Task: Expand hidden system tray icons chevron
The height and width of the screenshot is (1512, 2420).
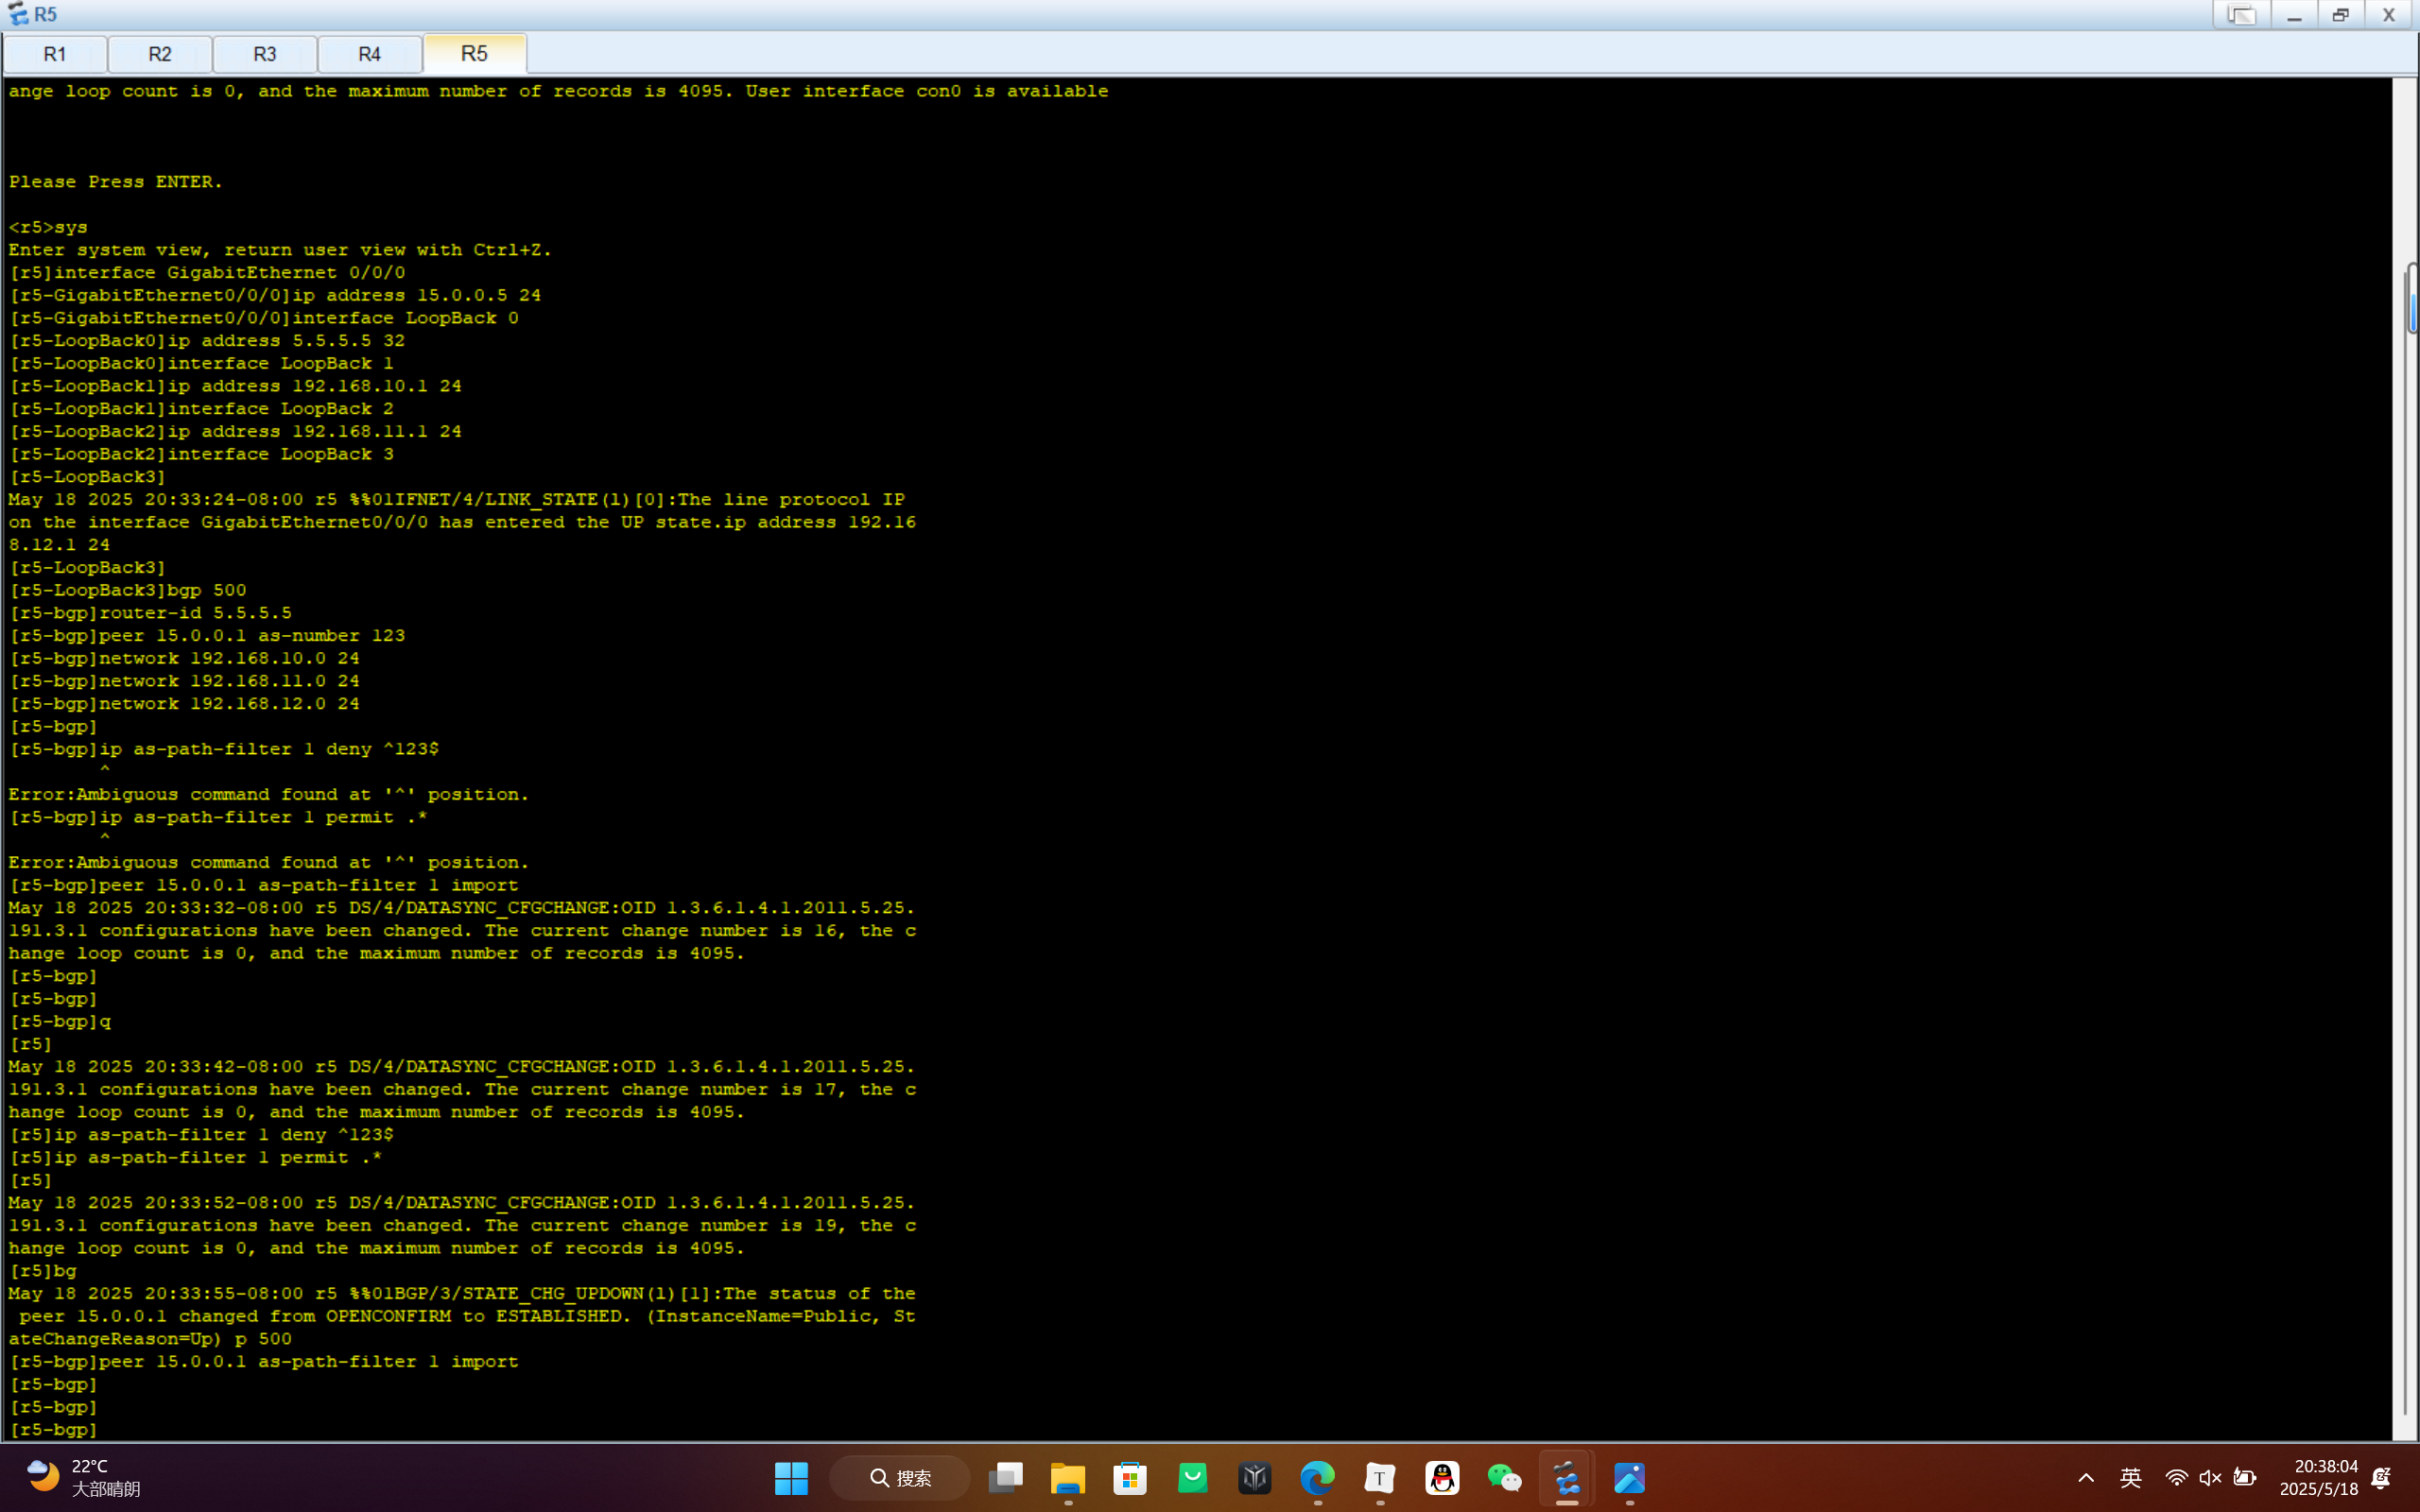Action: tap(2086, 1477)
